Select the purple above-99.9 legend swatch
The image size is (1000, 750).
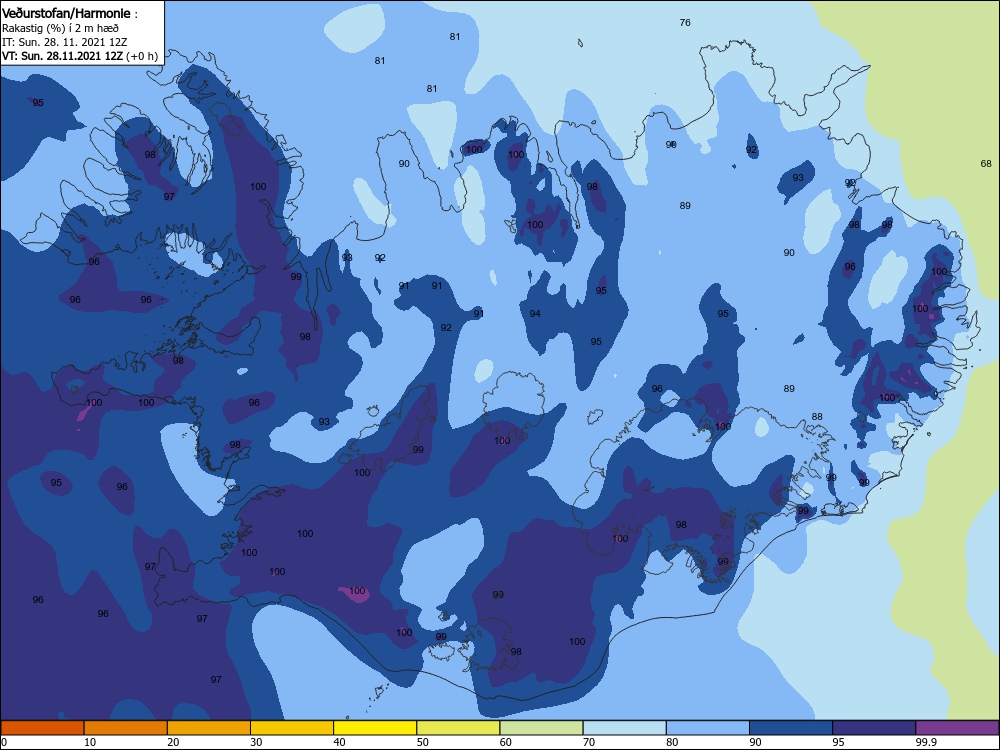point(957,728)
